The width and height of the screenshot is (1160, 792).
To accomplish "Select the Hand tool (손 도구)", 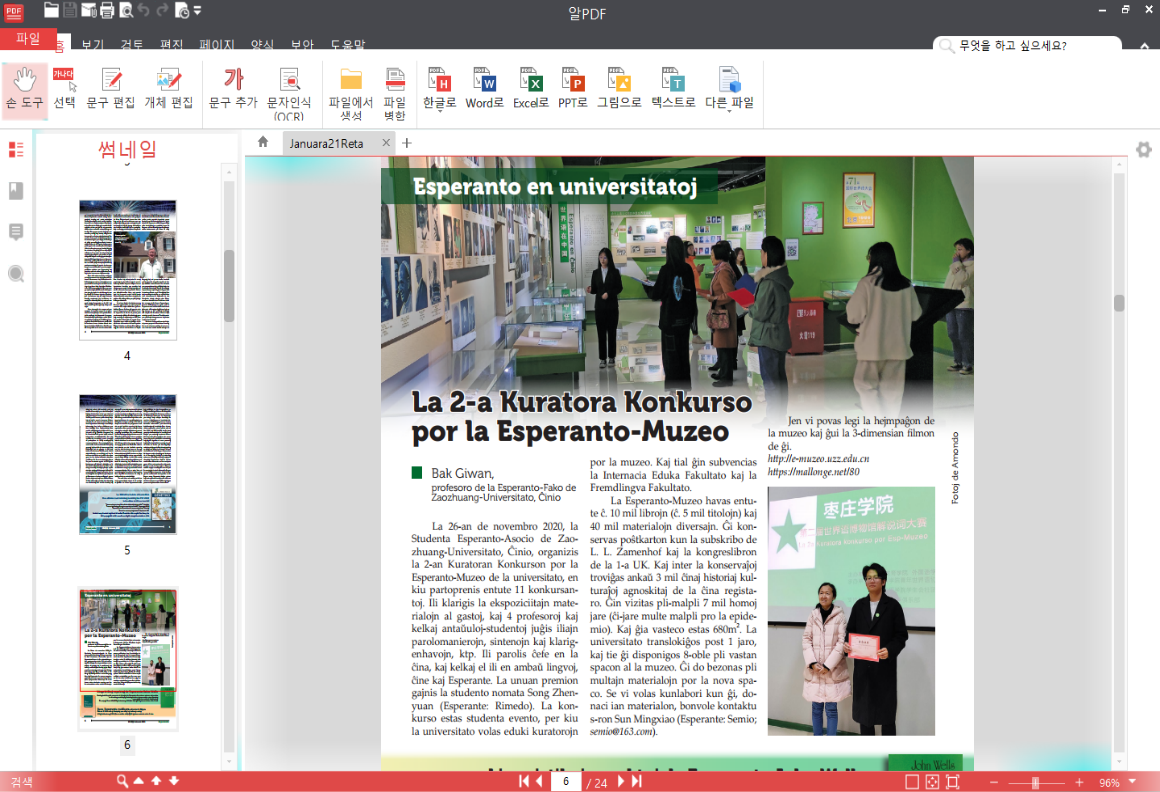I will (24, 88).
